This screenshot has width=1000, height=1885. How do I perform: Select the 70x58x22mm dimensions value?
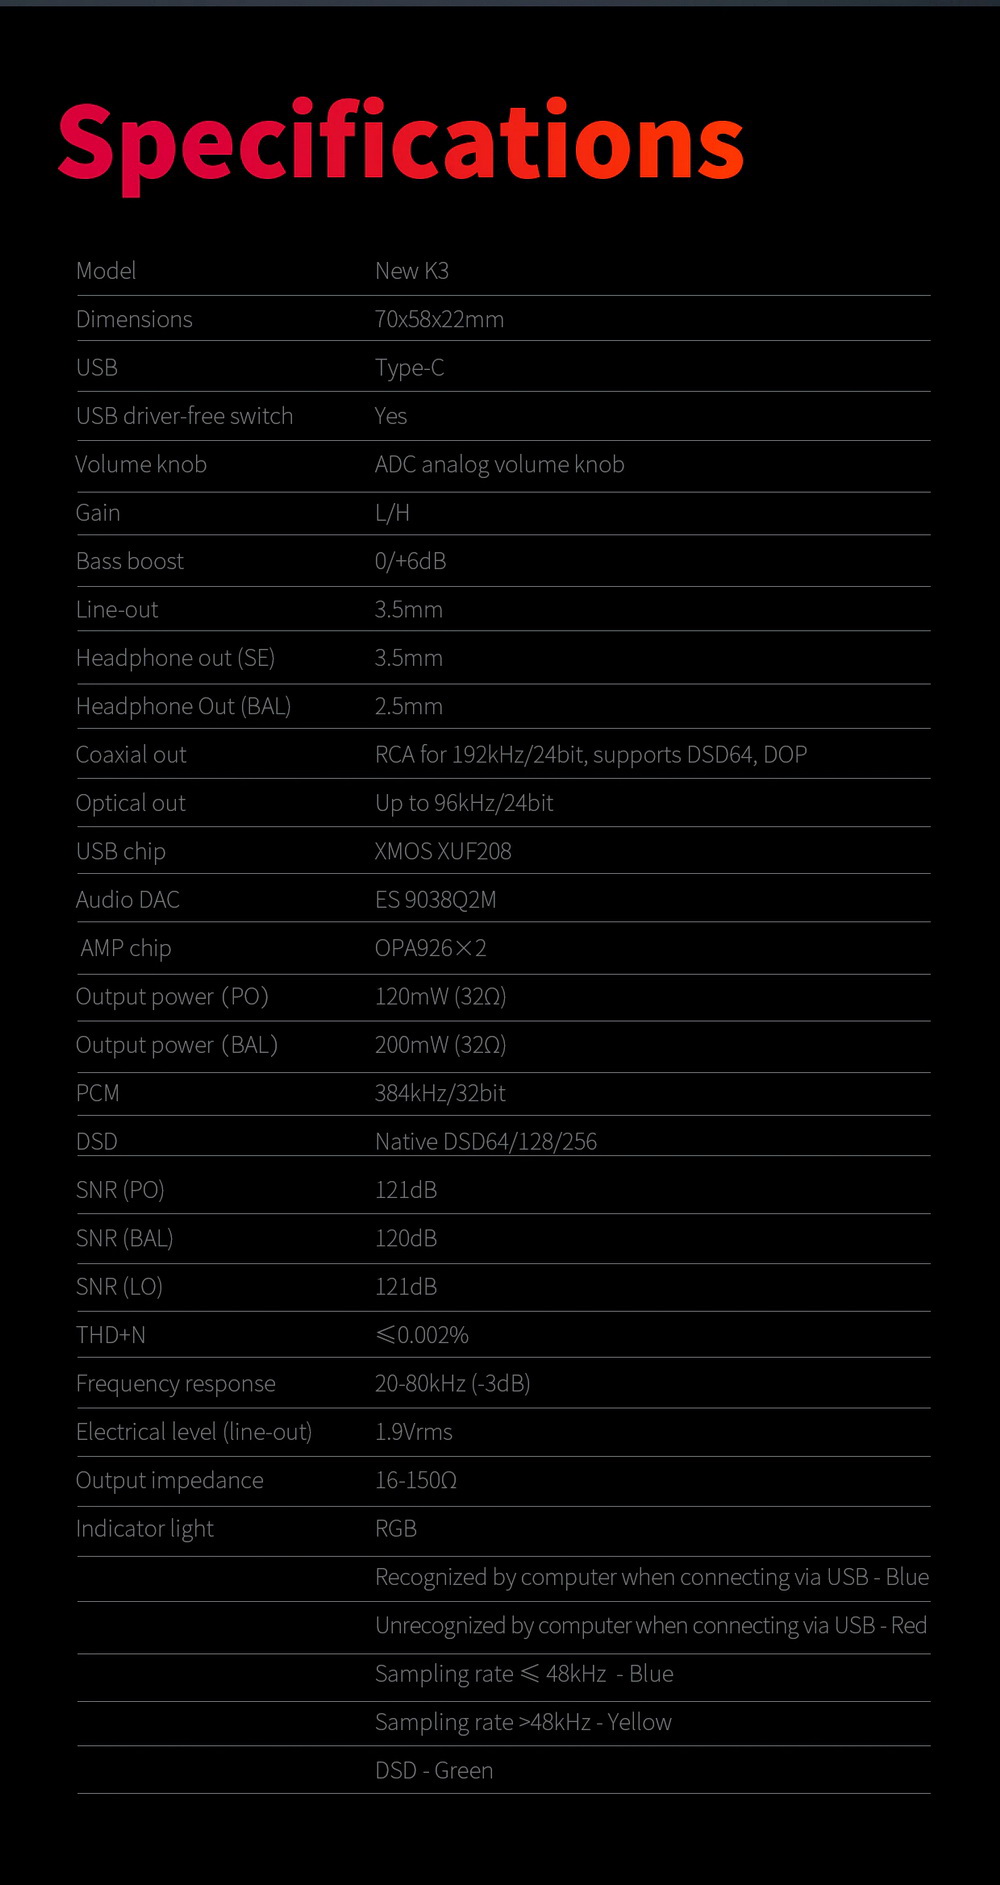click(x=439, y=319)
